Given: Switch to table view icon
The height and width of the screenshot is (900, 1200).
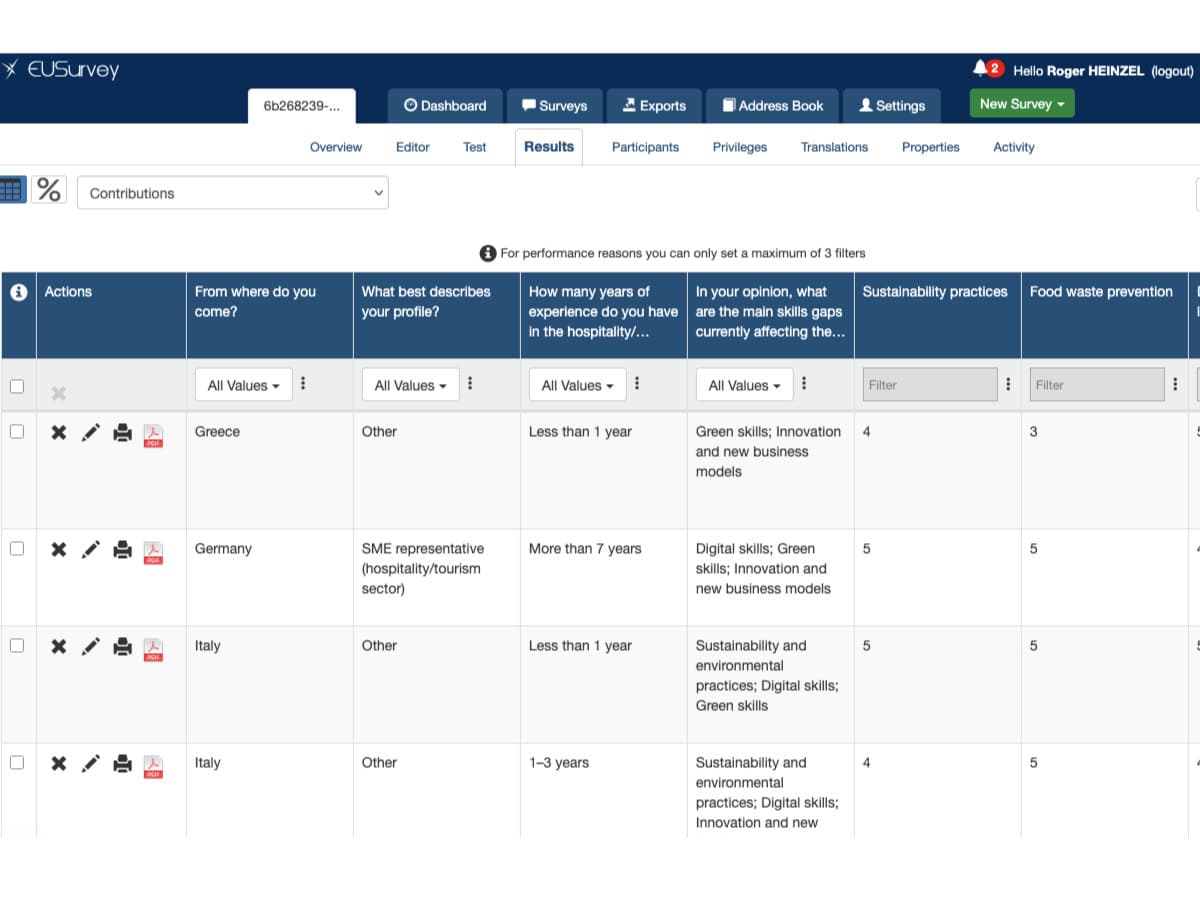Looking at the screenshot, I should tap(11, 190).
